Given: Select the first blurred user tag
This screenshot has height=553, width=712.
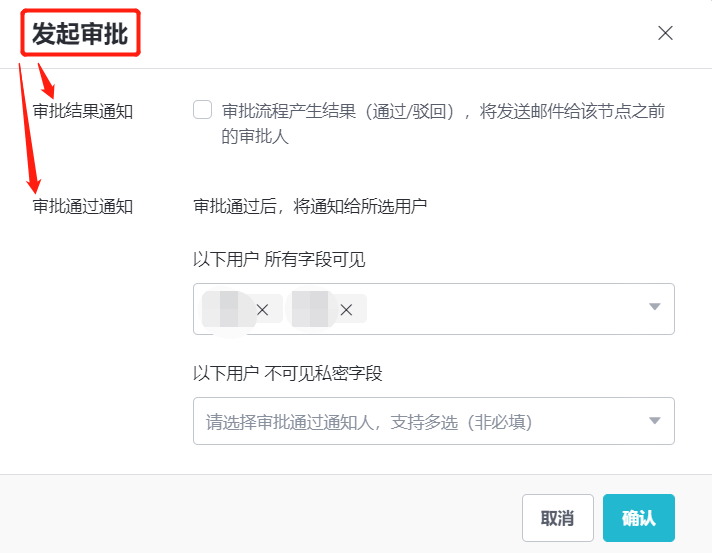Looking at the screenshot, I should coord(224,310).
